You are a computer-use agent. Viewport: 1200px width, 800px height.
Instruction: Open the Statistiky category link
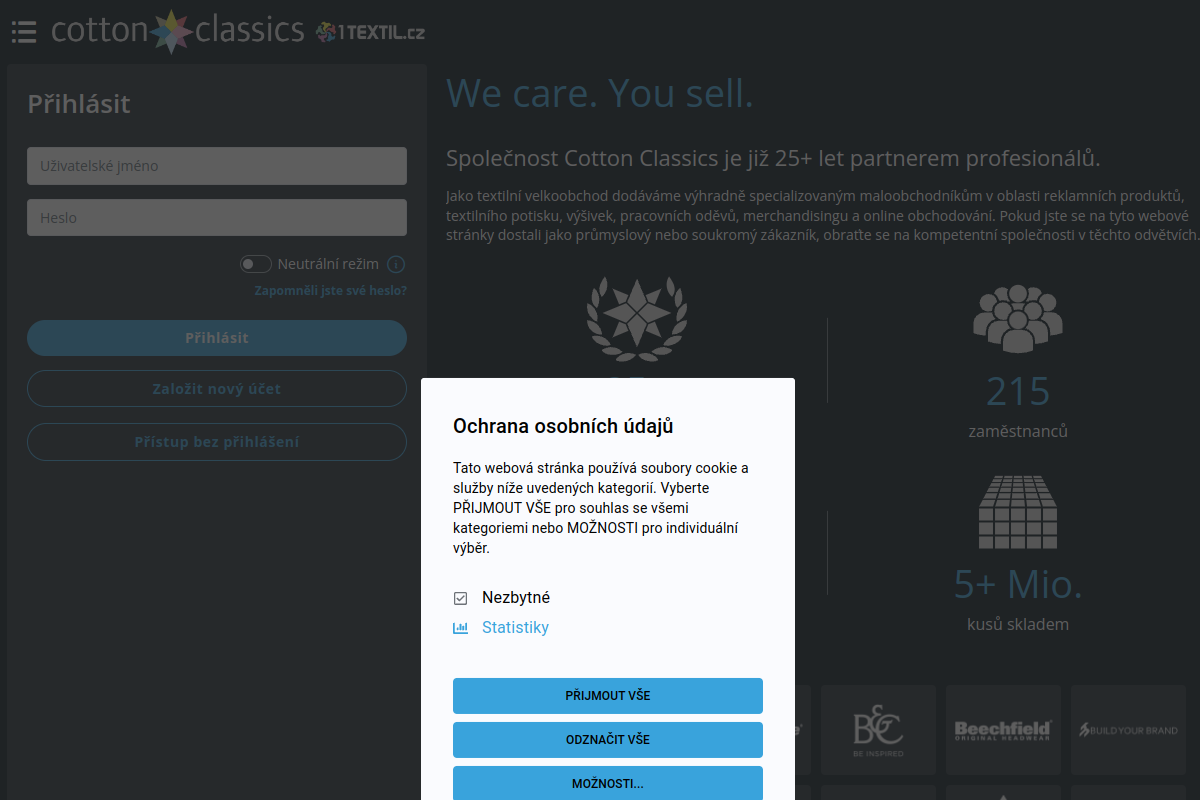(x=515, y=628)
